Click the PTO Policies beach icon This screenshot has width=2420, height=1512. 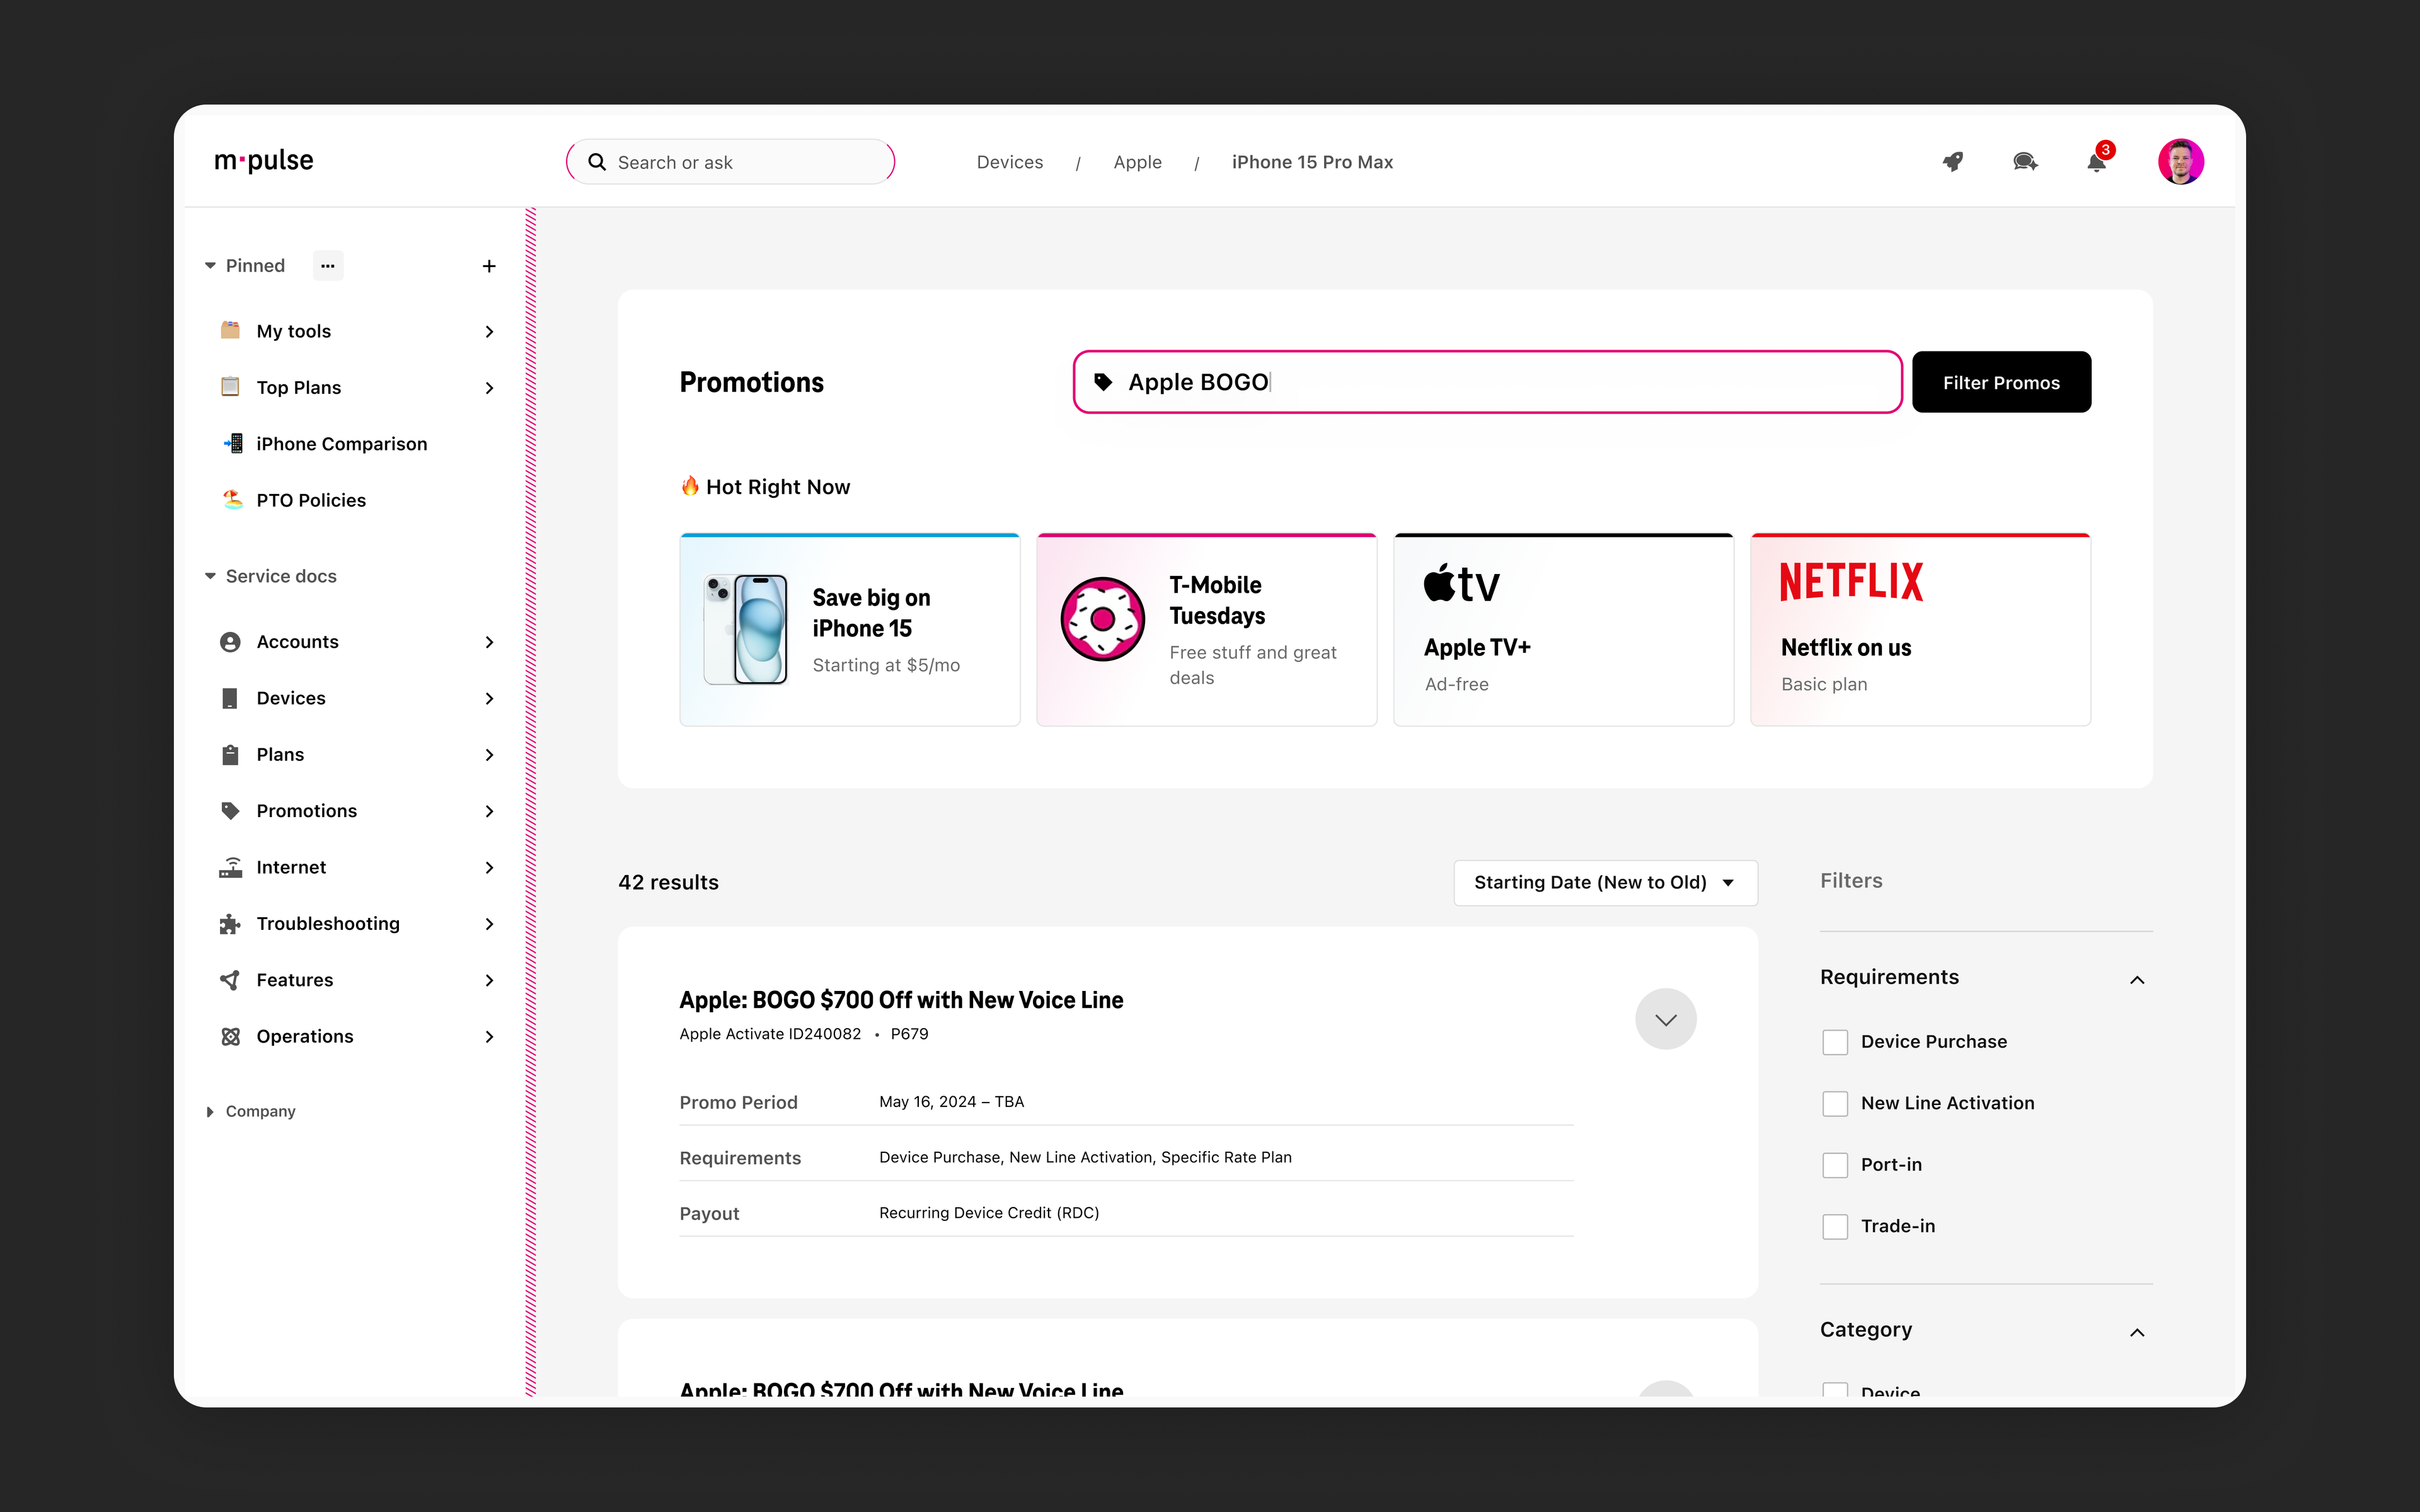click(x=232, y=499)
